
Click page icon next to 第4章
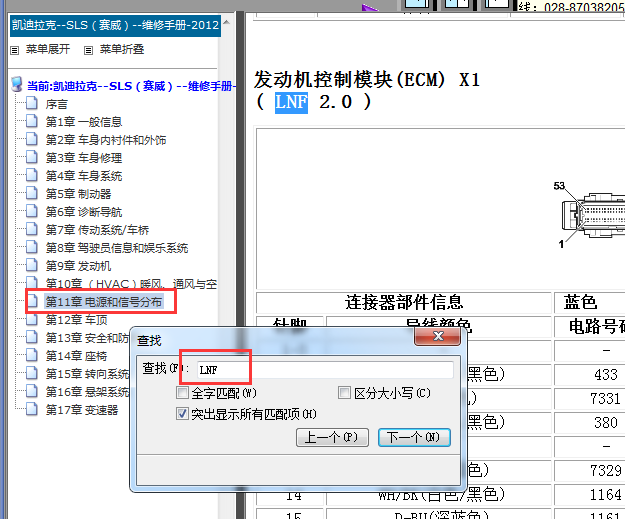pyautogui.click(x=32, y=175)
